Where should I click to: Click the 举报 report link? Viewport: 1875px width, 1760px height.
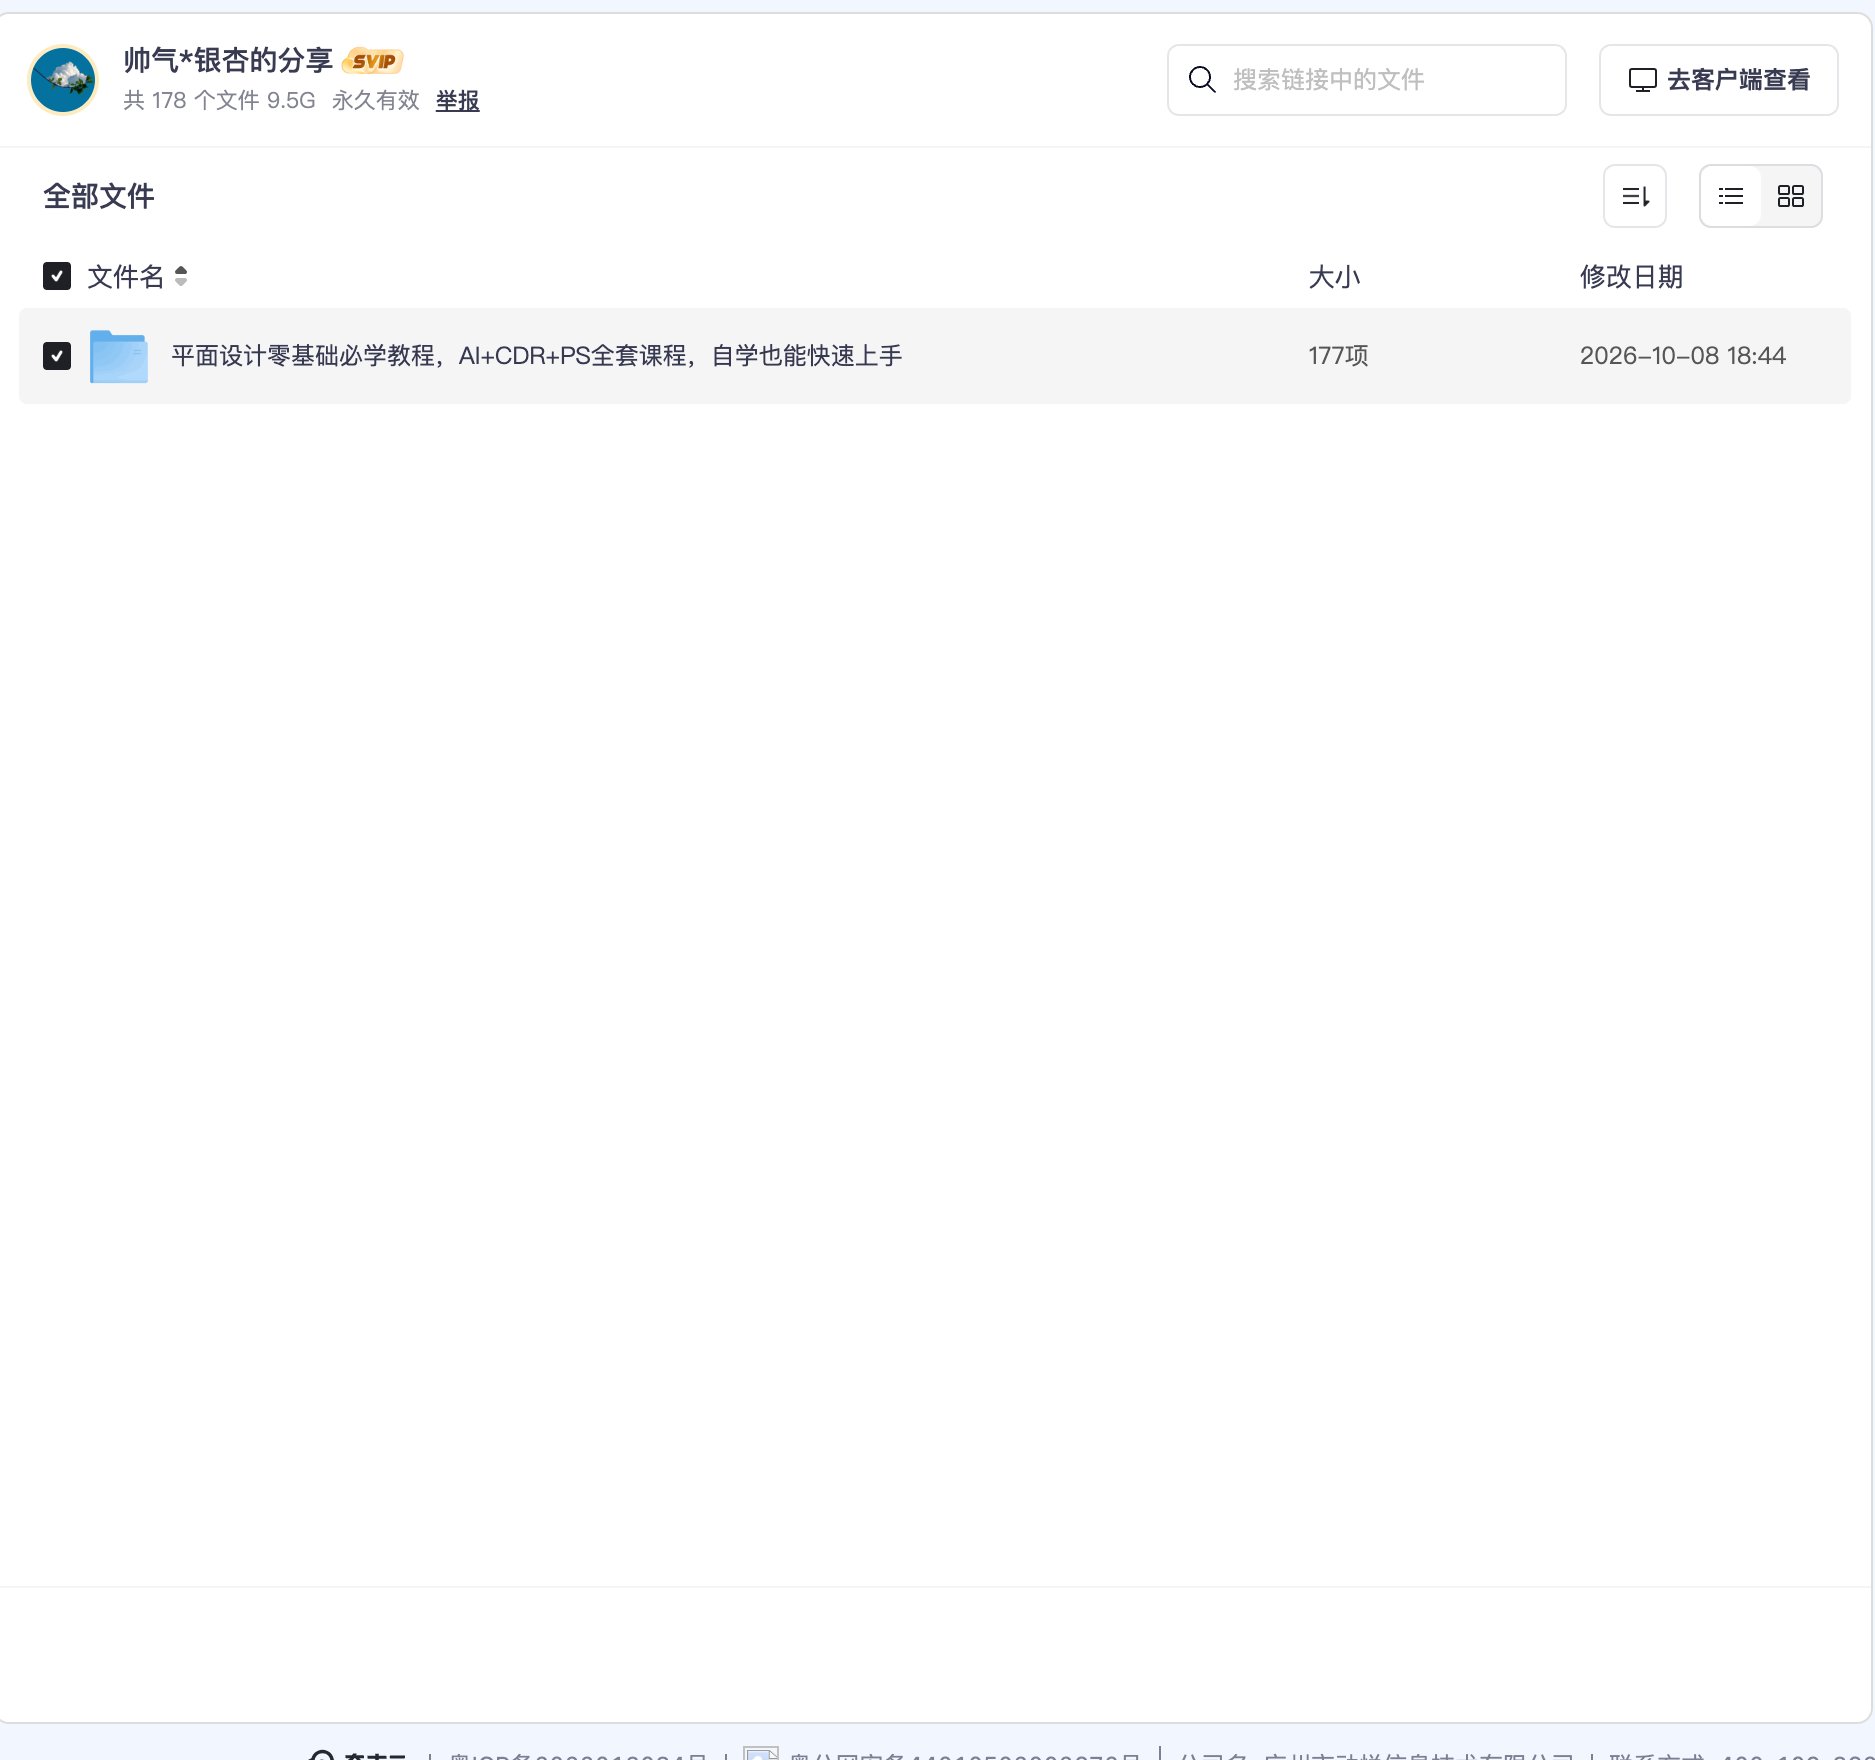[458, 101]
